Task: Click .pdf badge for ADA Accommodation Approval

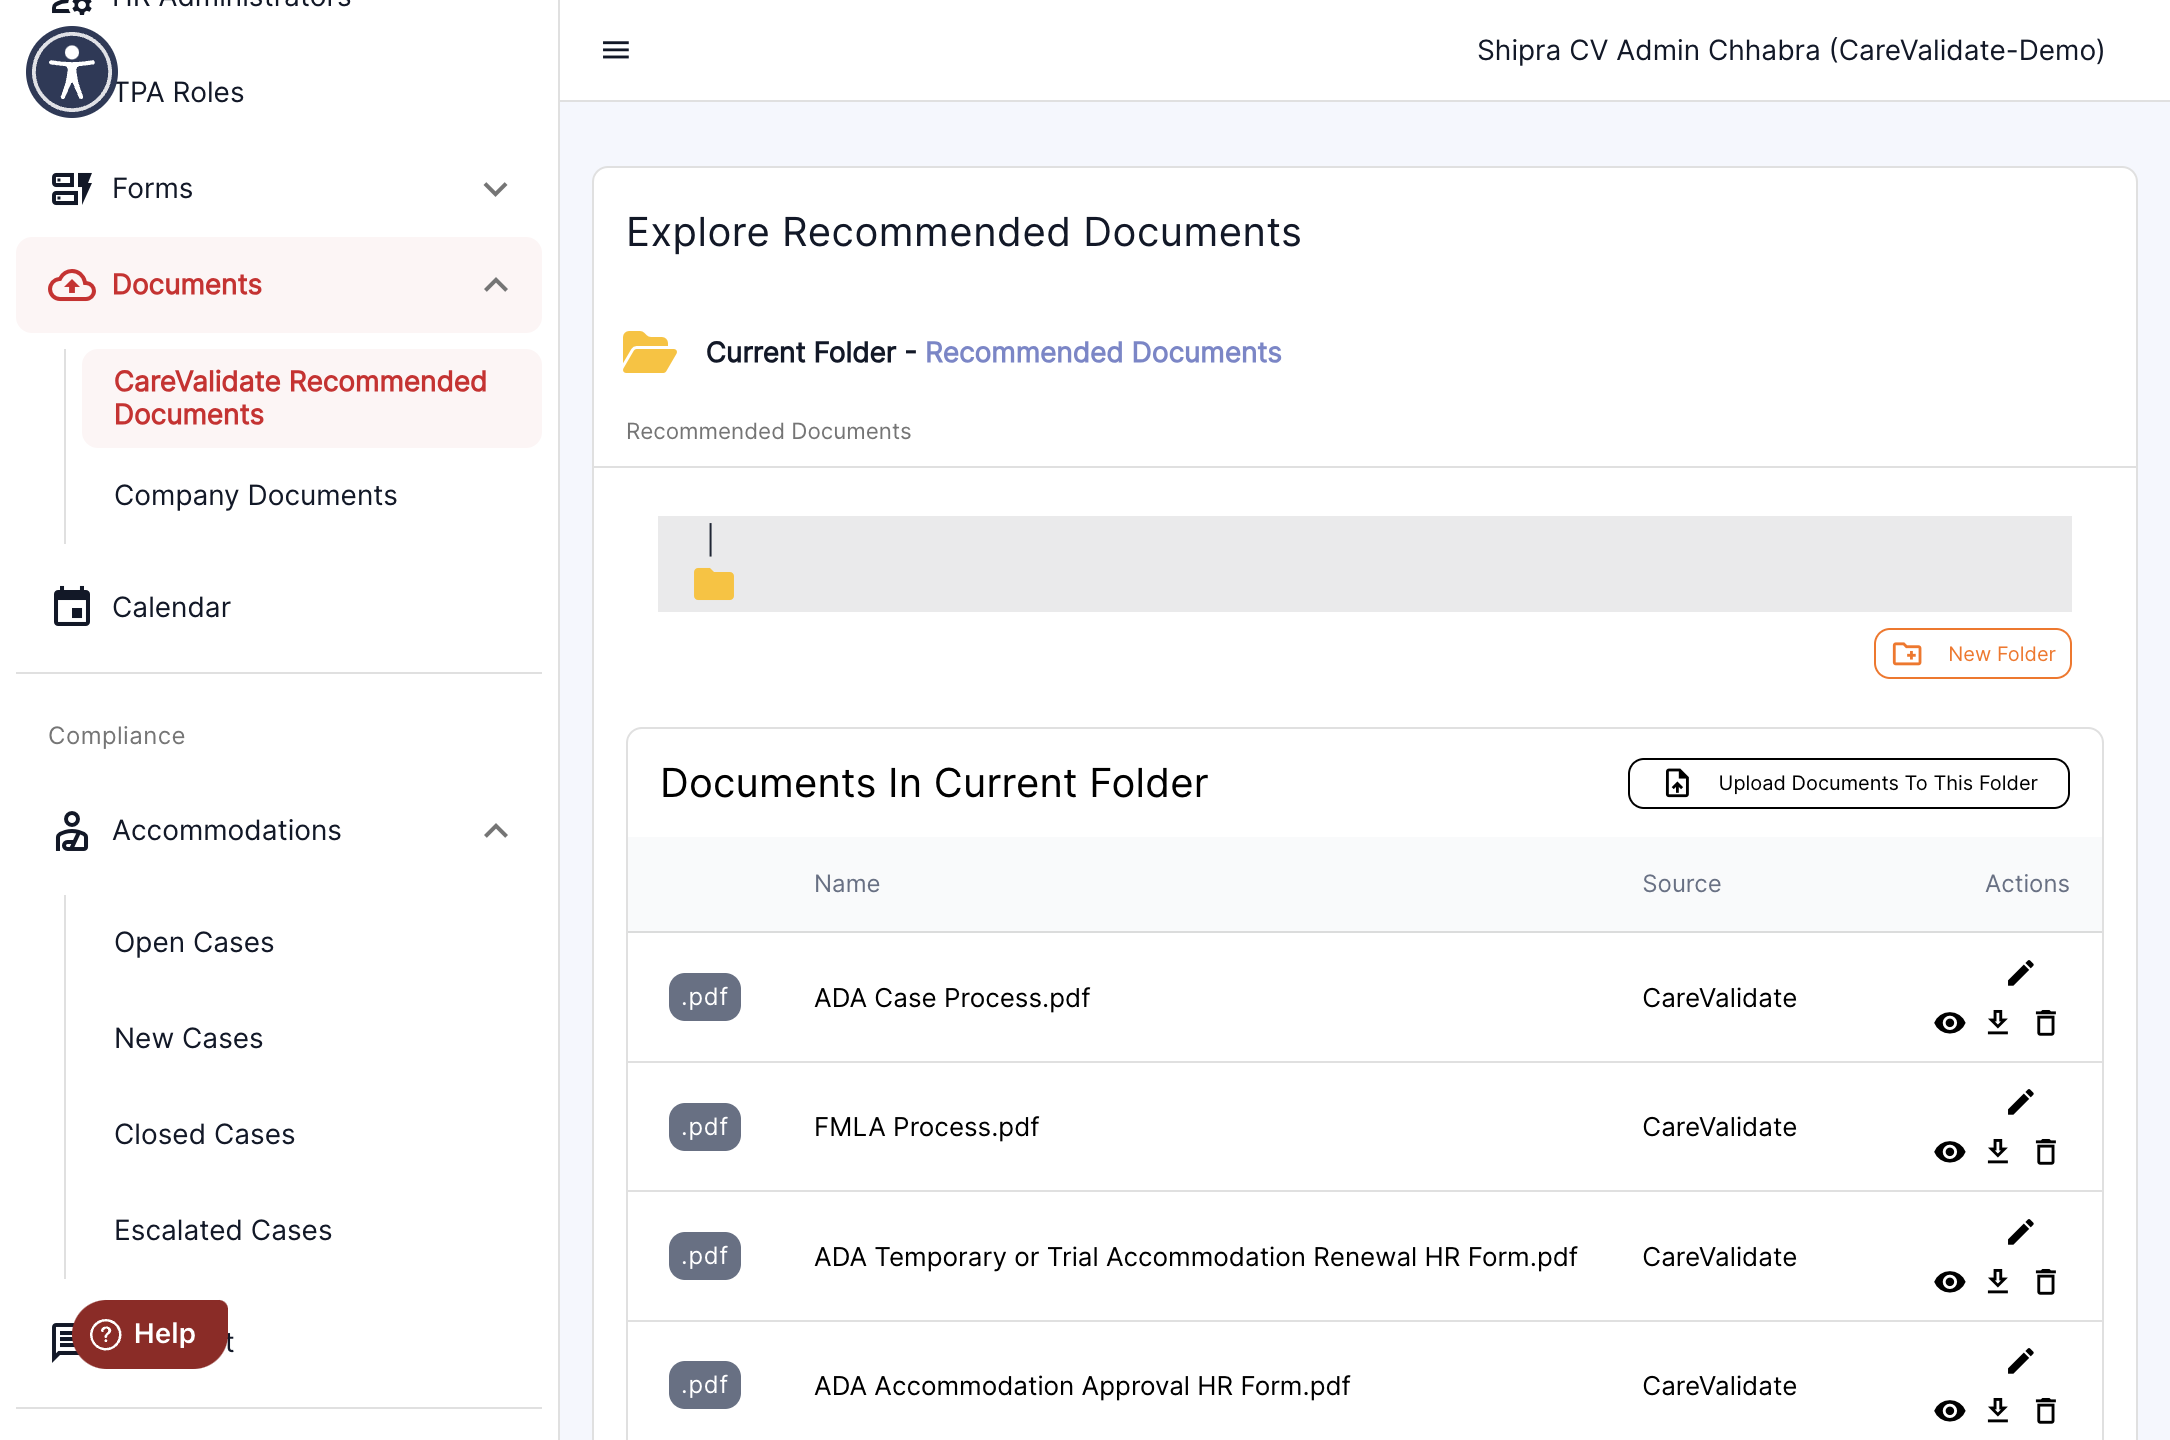Action: coord(705,1385)
